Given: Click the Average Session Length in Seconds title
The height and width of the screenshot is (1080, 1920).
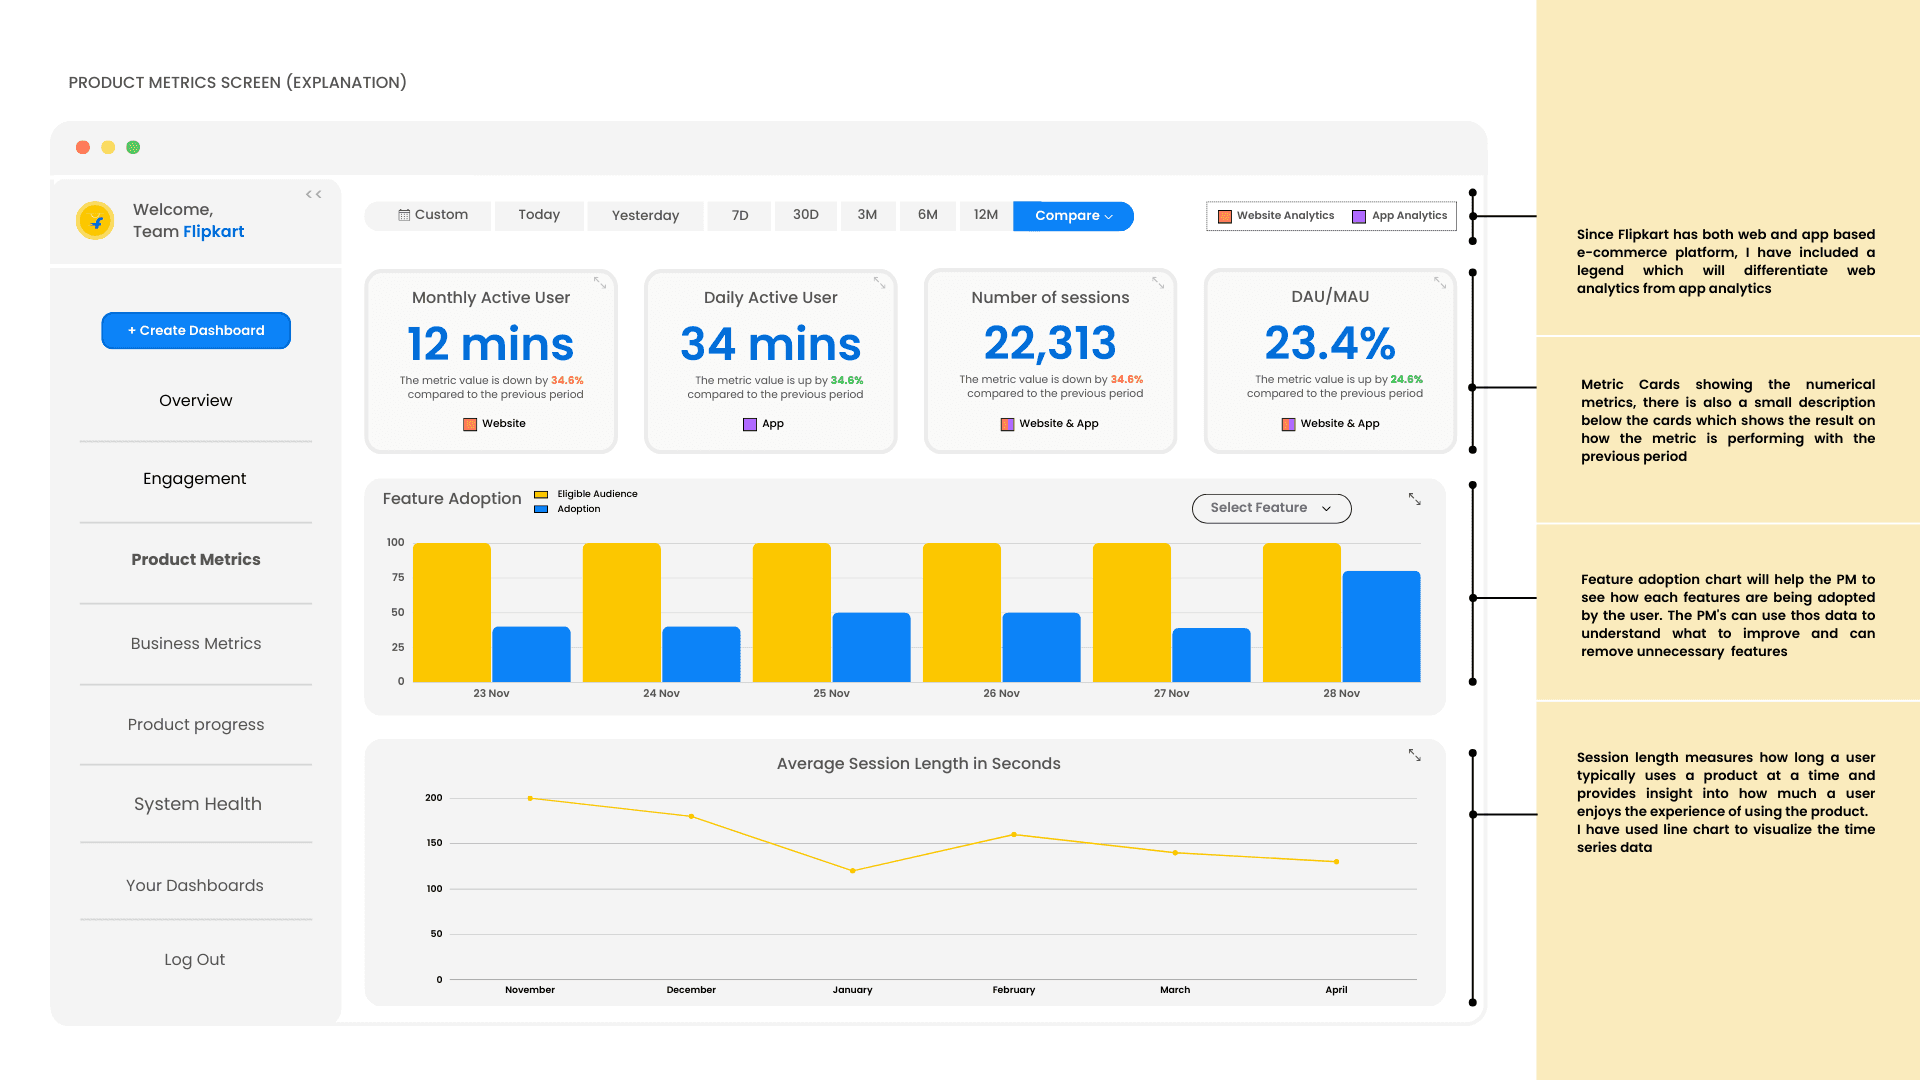Looking at the screenshot, I should (x=919, y=764).
